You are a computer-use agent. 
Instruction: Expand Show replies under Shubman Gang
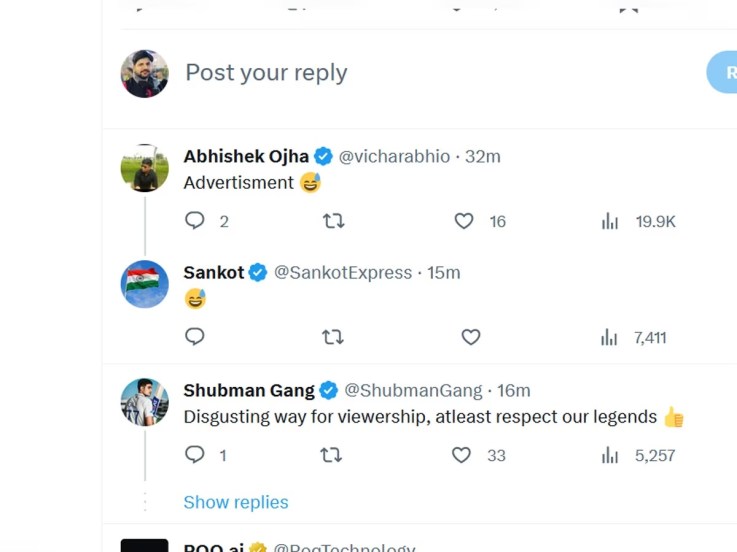(x=236, y=502)
